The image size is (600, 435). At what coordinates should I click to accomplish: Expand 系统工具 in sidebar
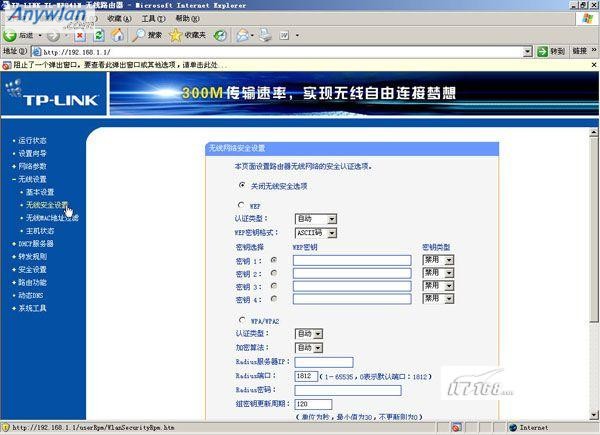click(x=32, y=308)
